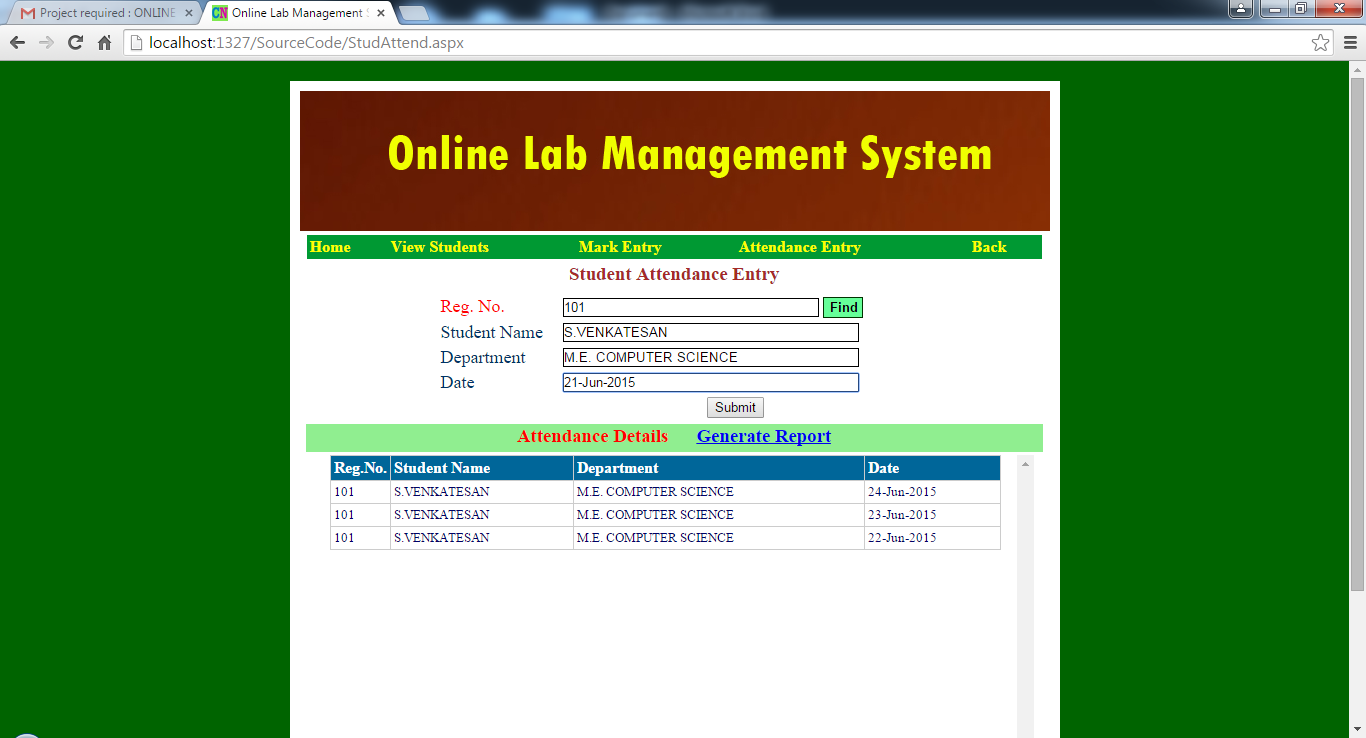Viewport: 1366px width, 738px height.
Task: Open the Generate Report link
Action: pos(763,436)
